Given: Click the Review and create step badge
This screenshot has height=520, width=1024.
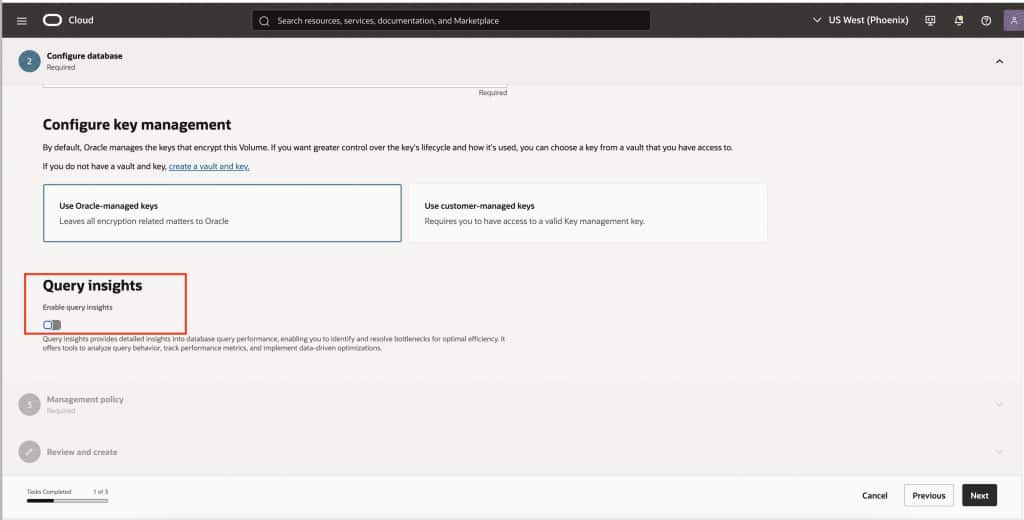Looking at the screenshot, I should coord(29,451).
